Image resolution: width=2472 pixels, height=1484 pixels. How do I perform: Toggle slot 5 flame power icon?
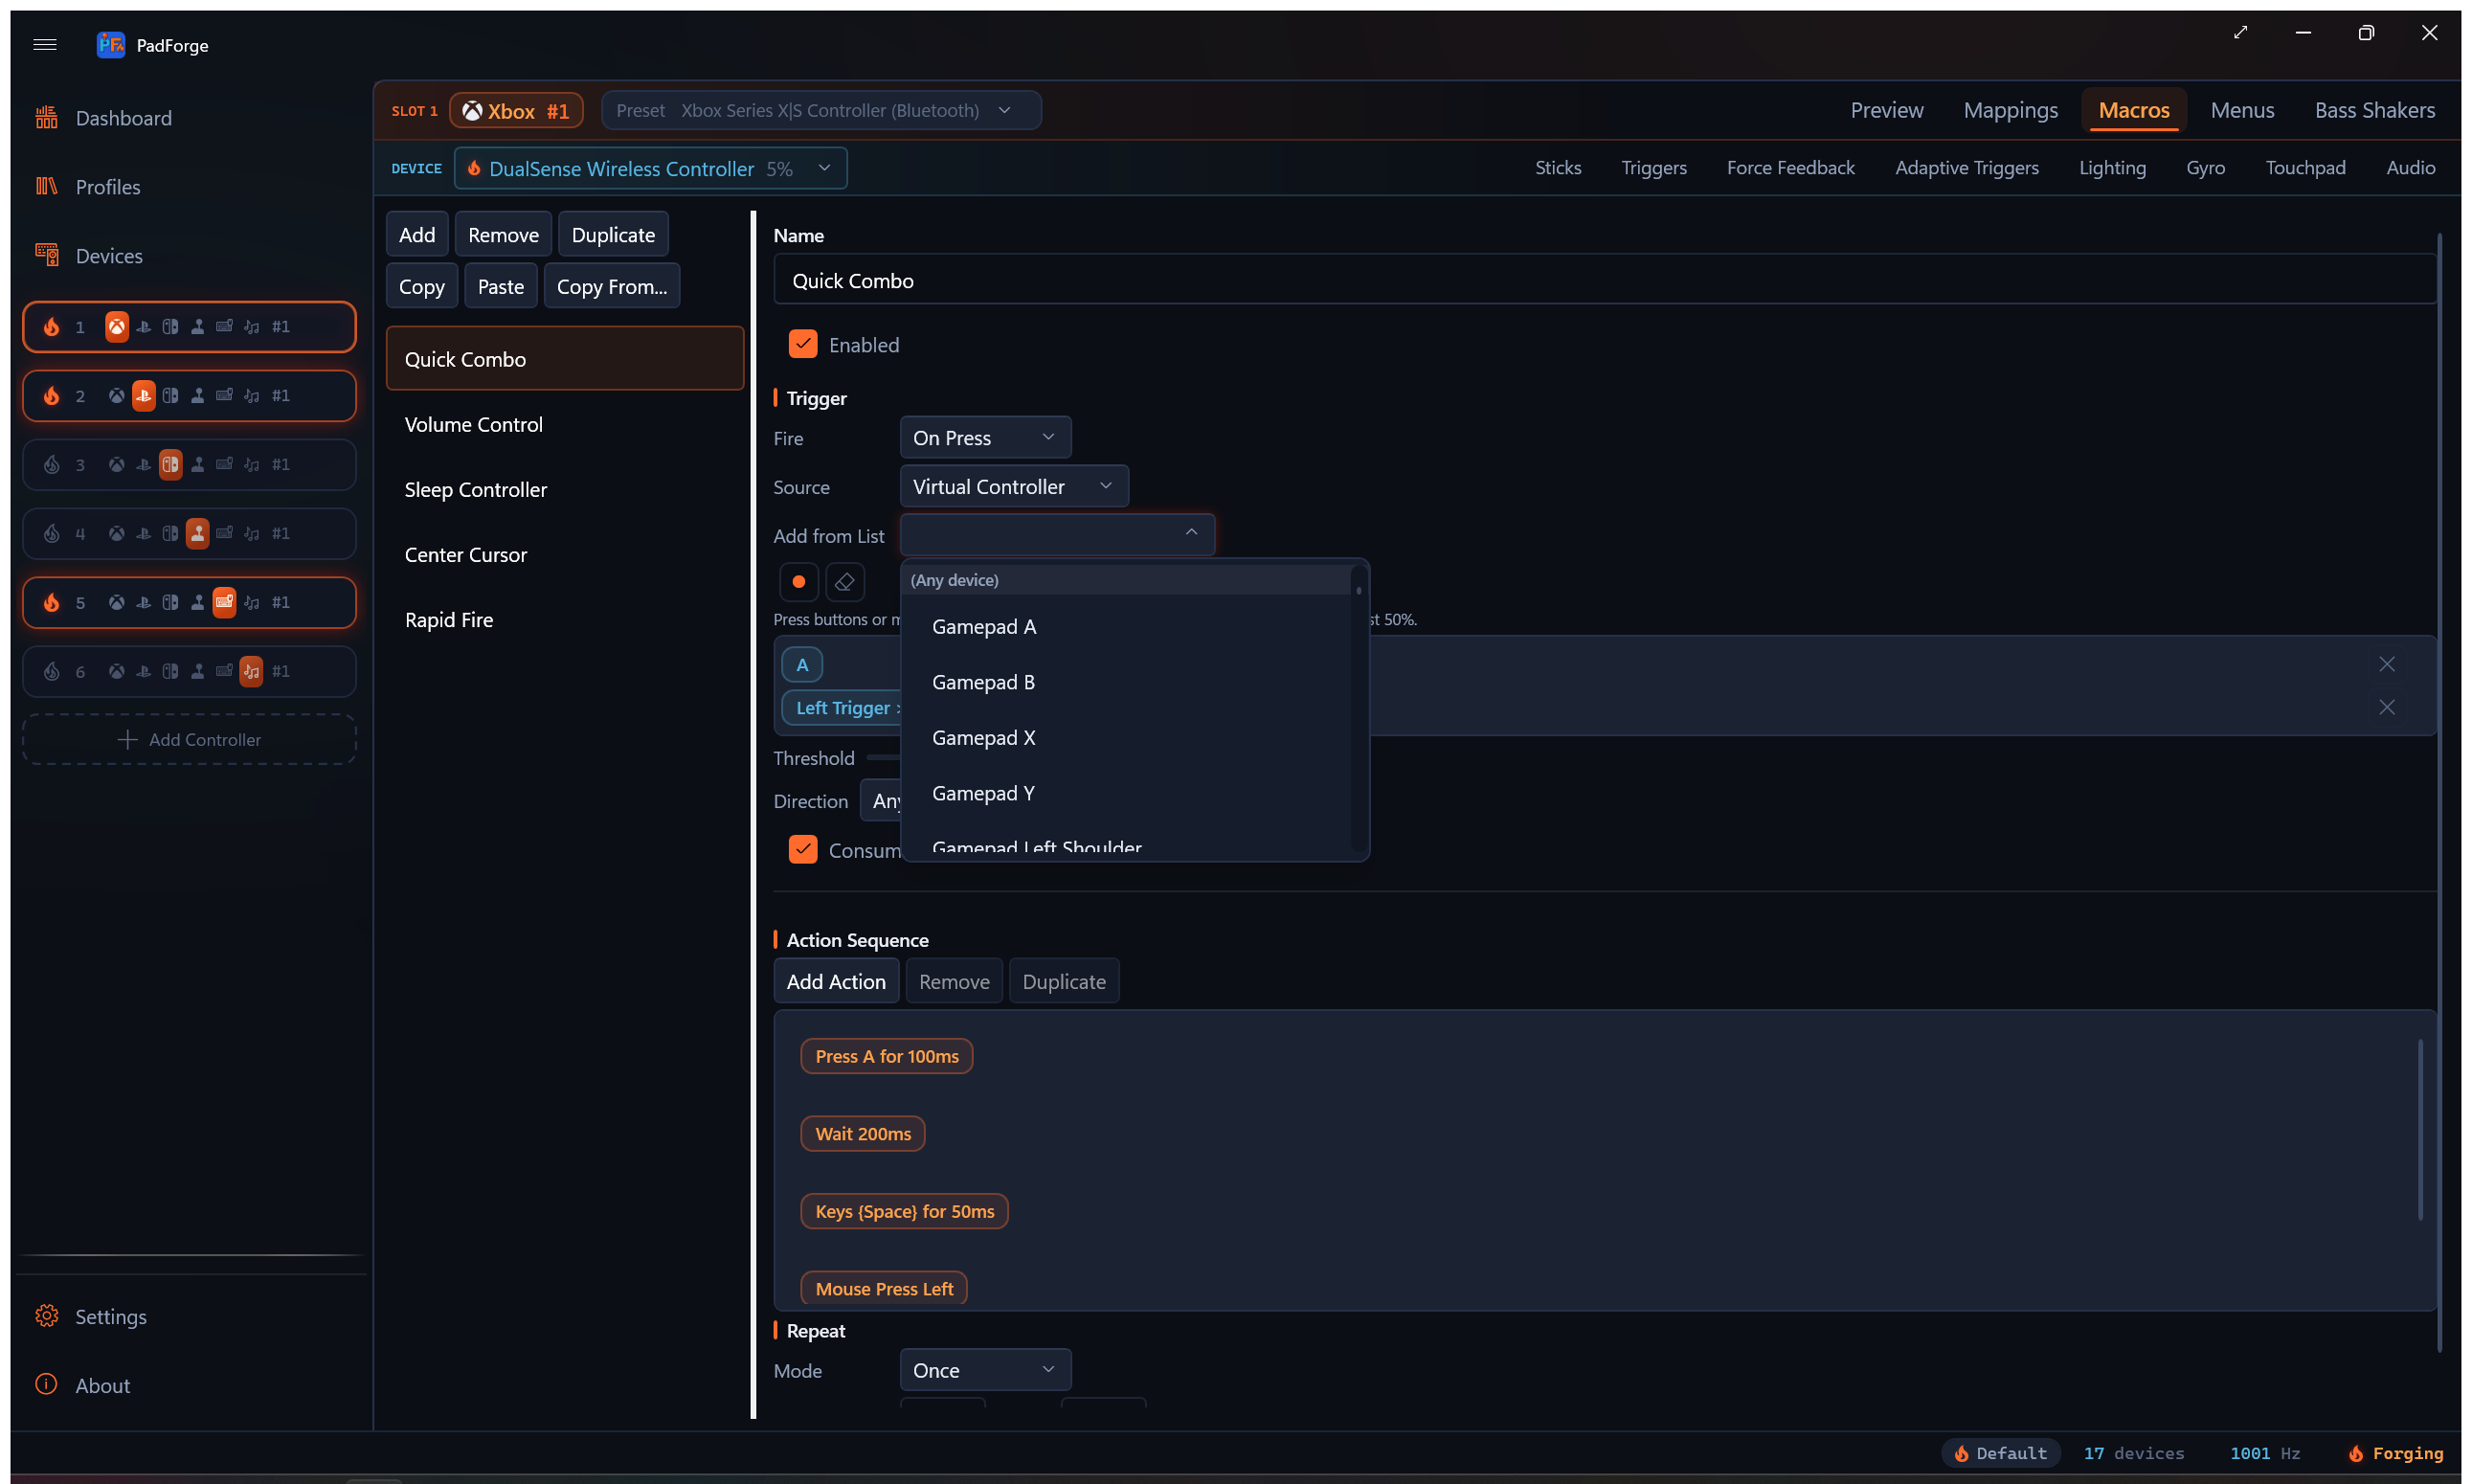[x=51, y=603]
